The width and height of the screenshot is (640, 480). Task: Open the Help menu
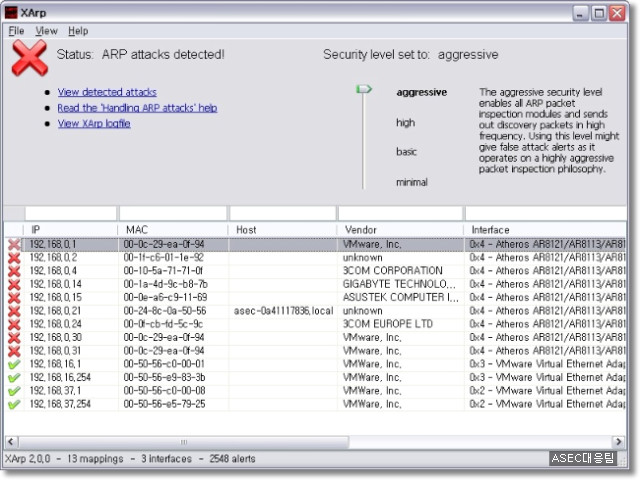pyautogui.click(x=78, y=31)
